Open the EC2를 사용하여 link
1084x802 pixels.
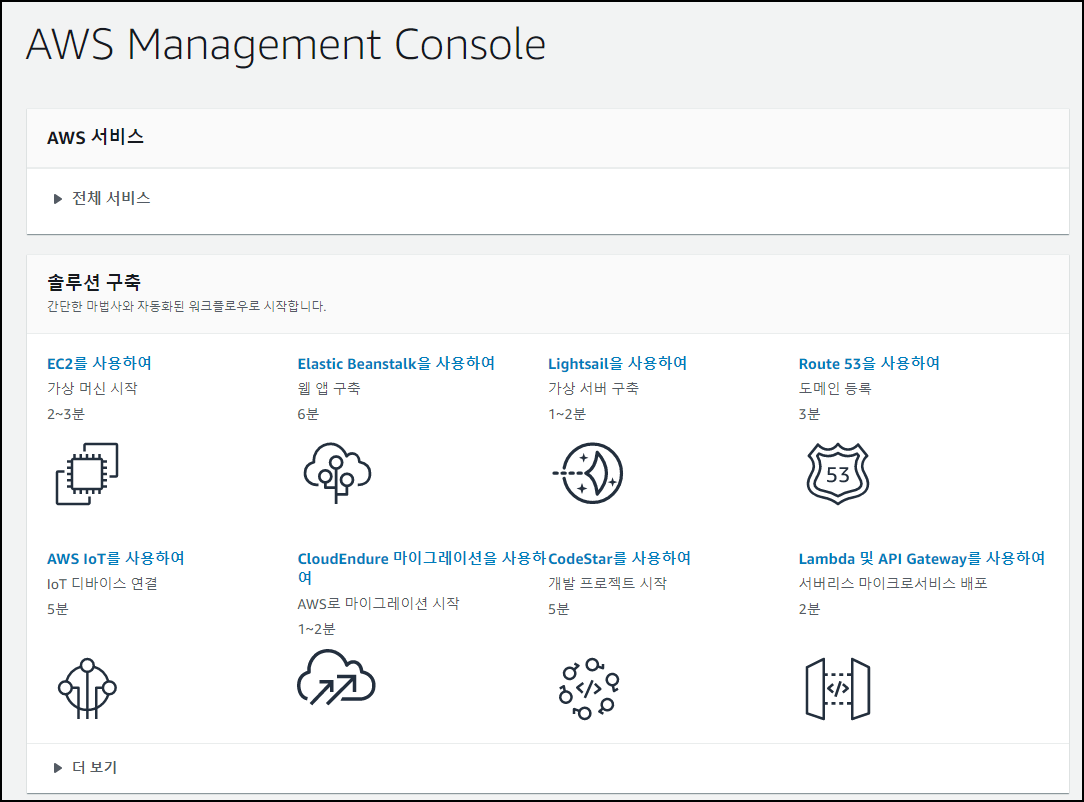pos(97,363)
